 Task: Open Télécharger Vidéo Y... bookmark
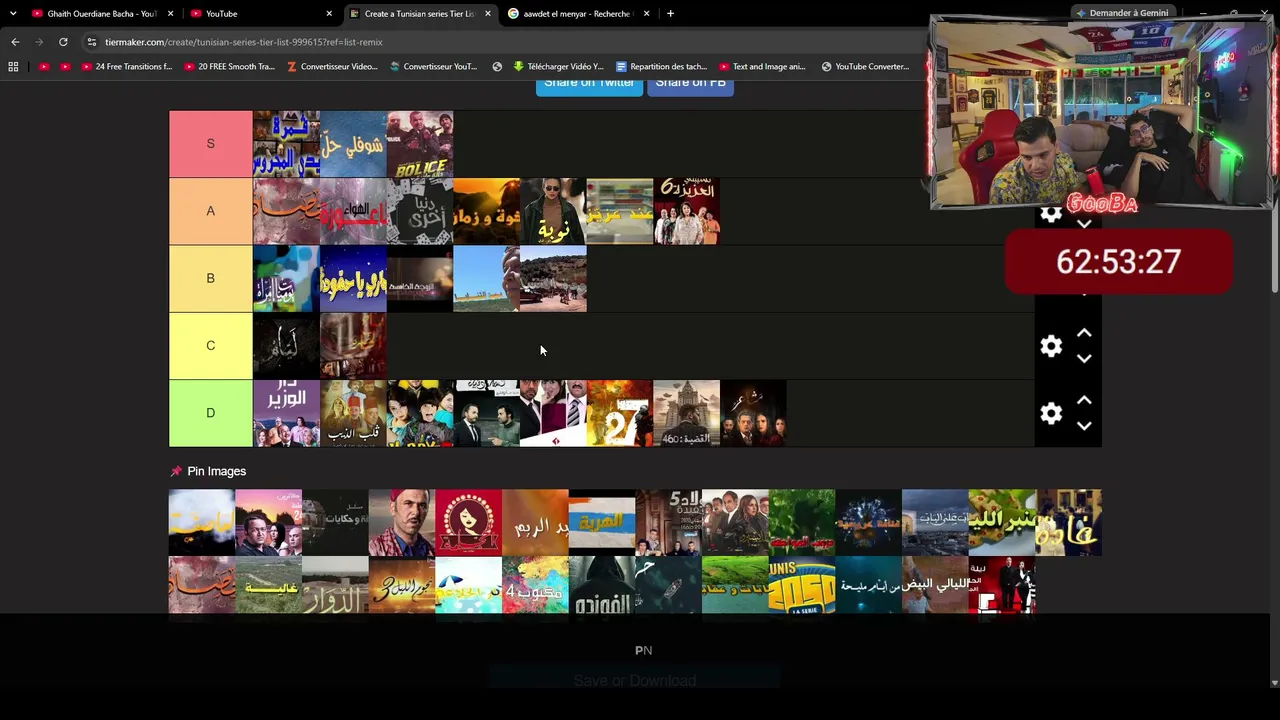pyautogui.click(x=558, y=67)
